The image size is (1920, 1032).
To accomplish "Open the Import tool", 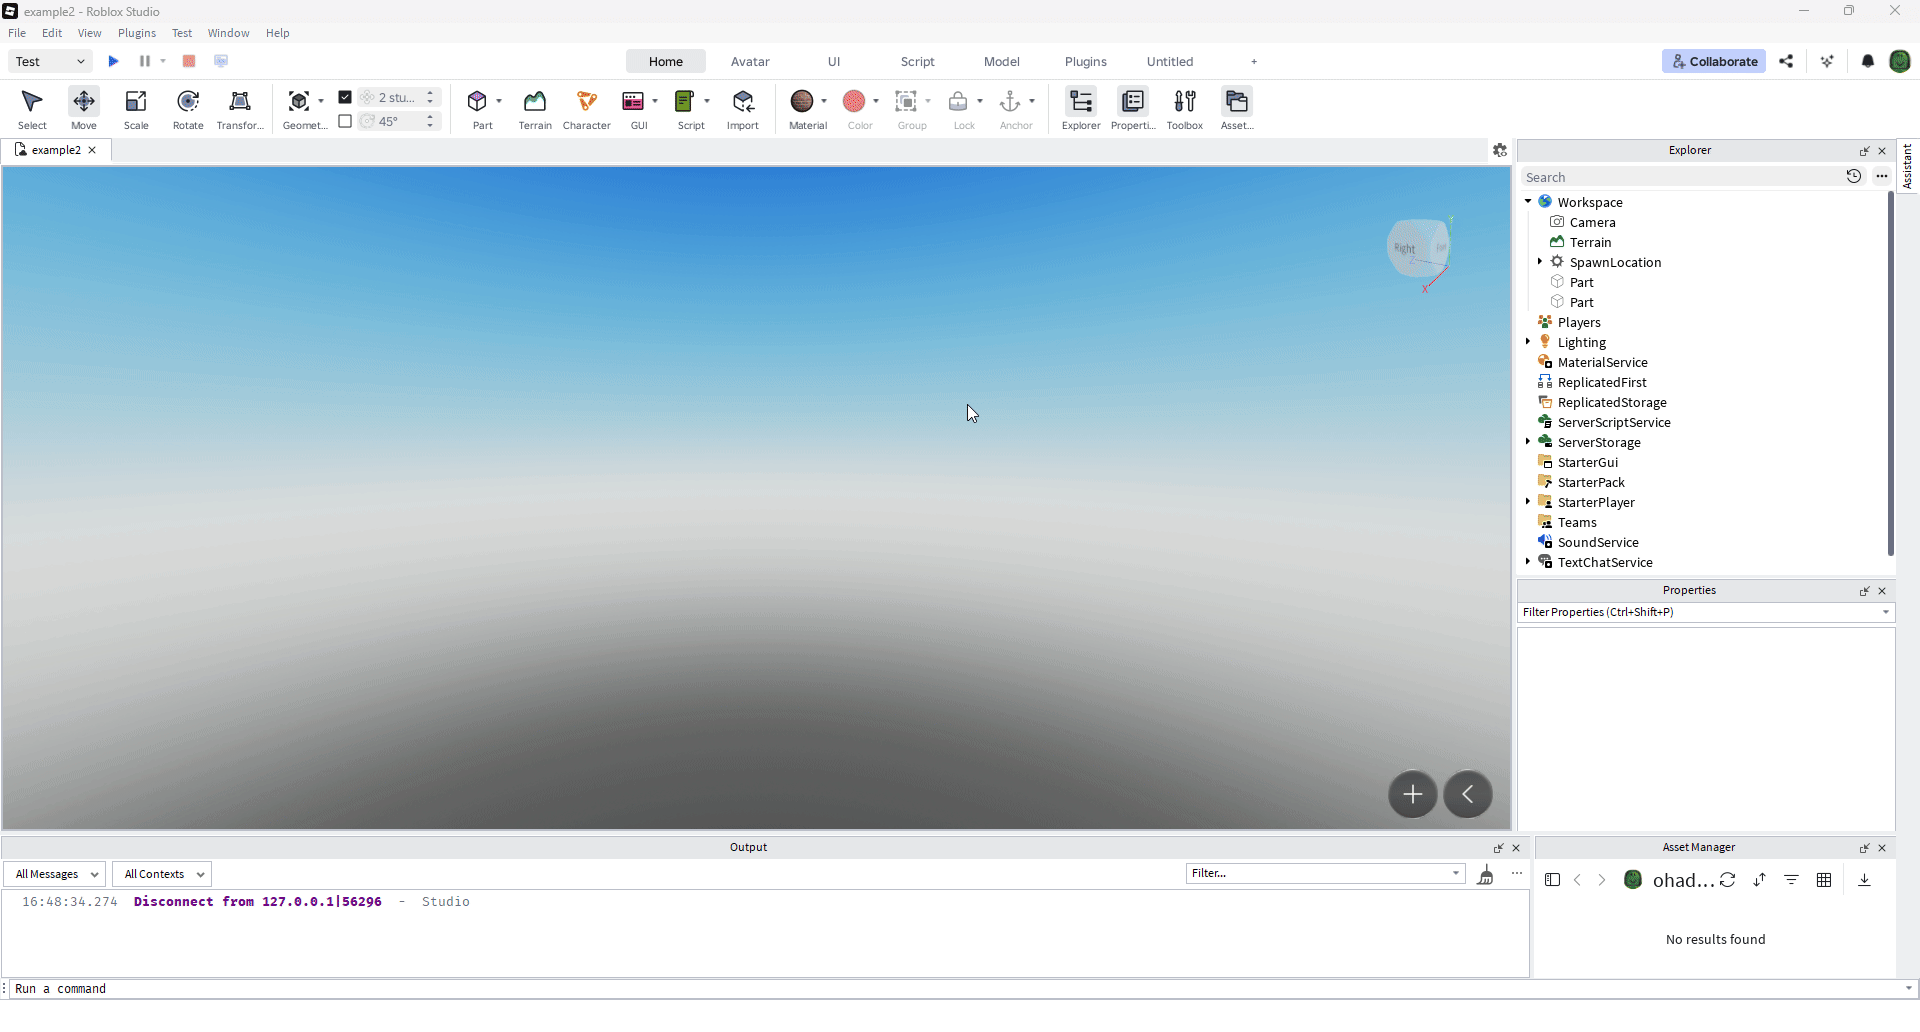I will (x=742, y=108).
